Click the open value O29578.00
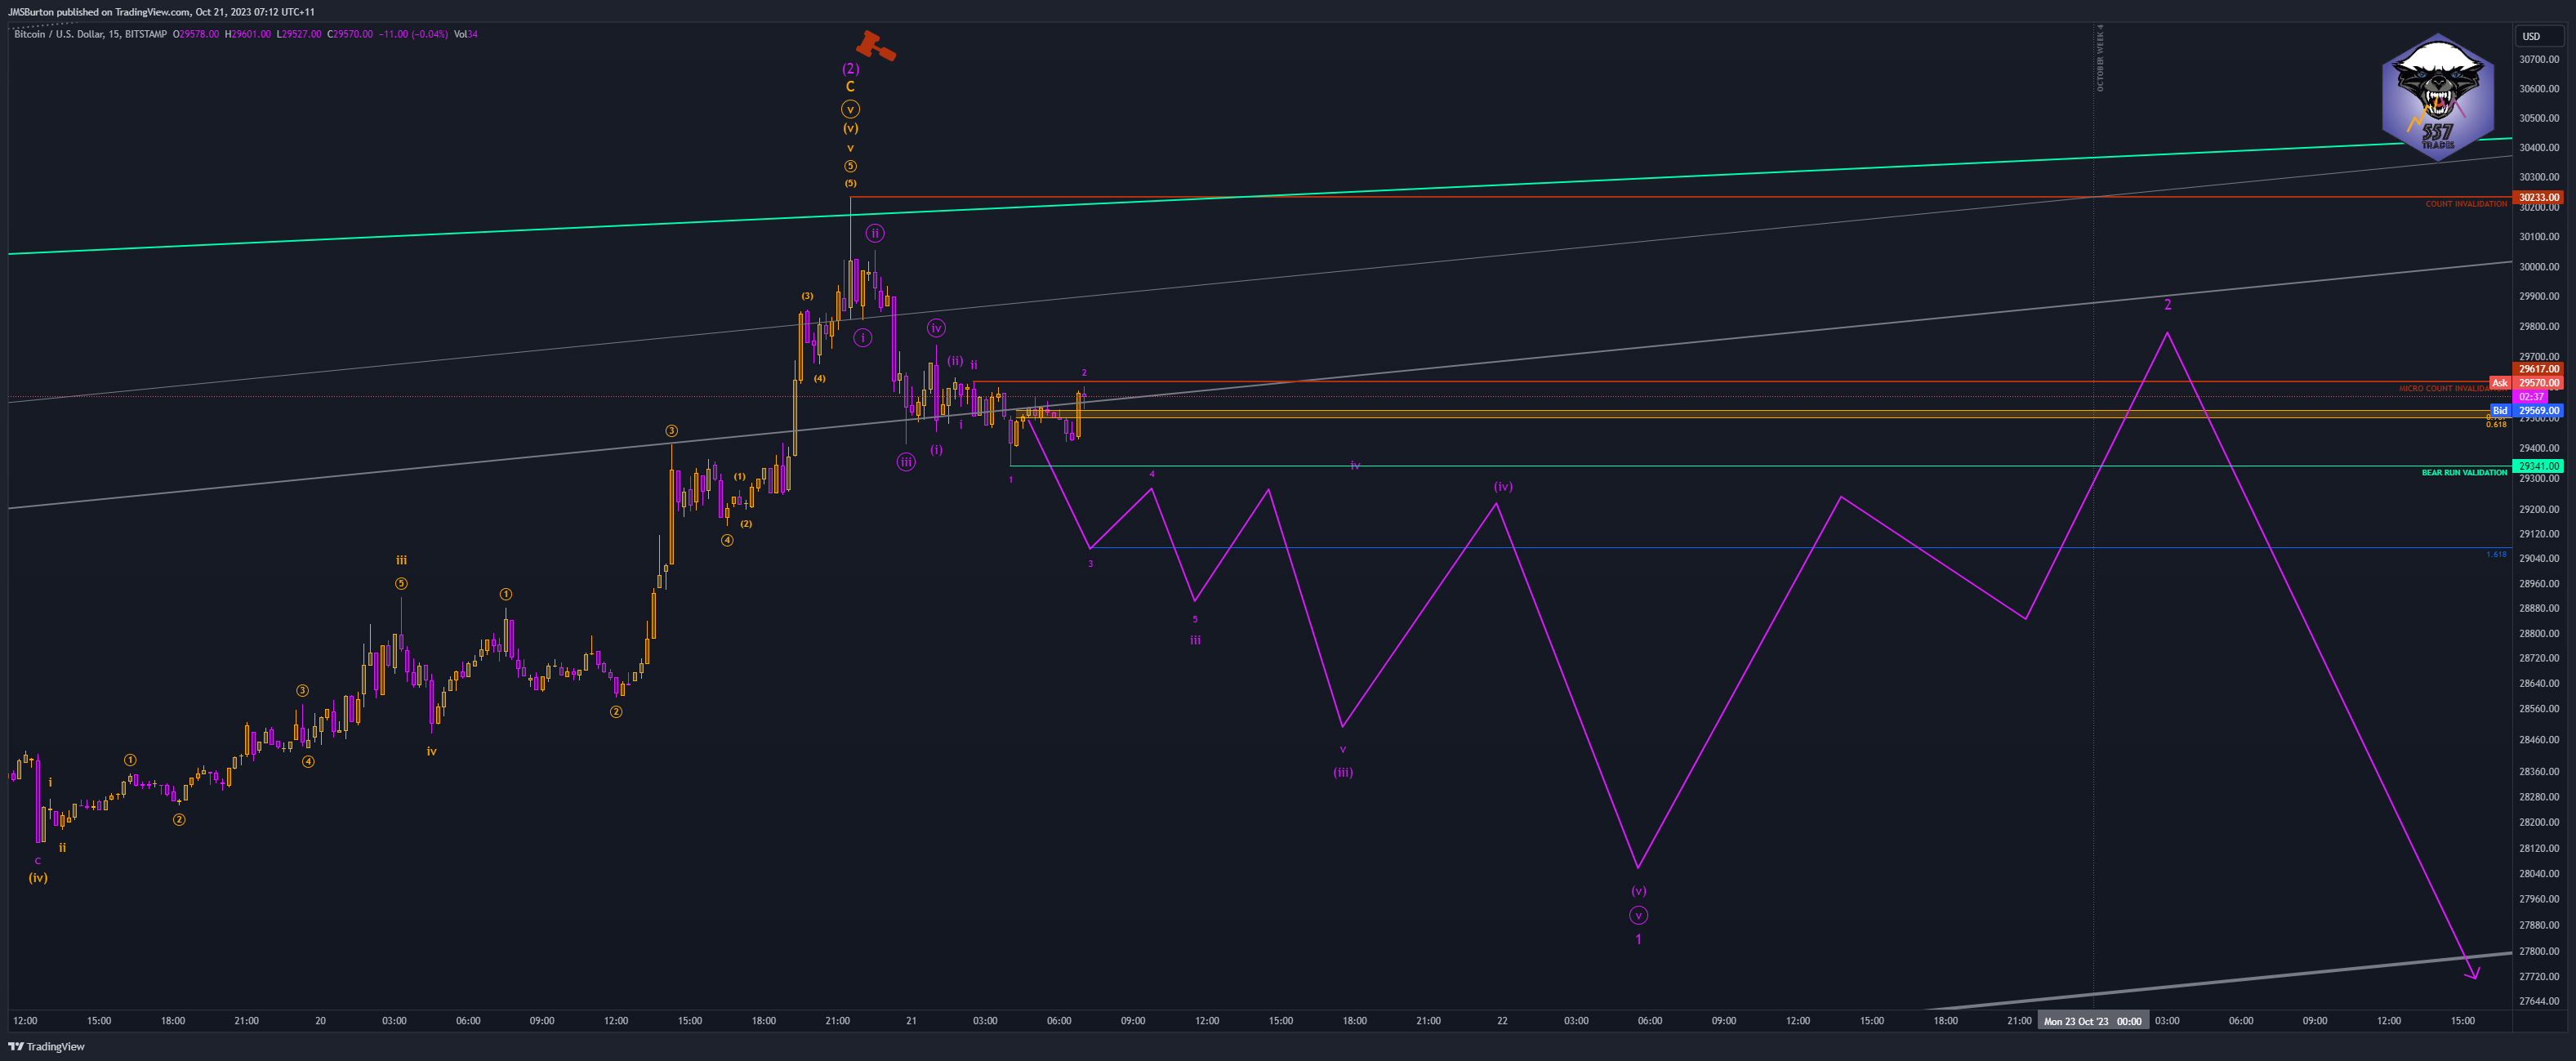 click(196, 34)
